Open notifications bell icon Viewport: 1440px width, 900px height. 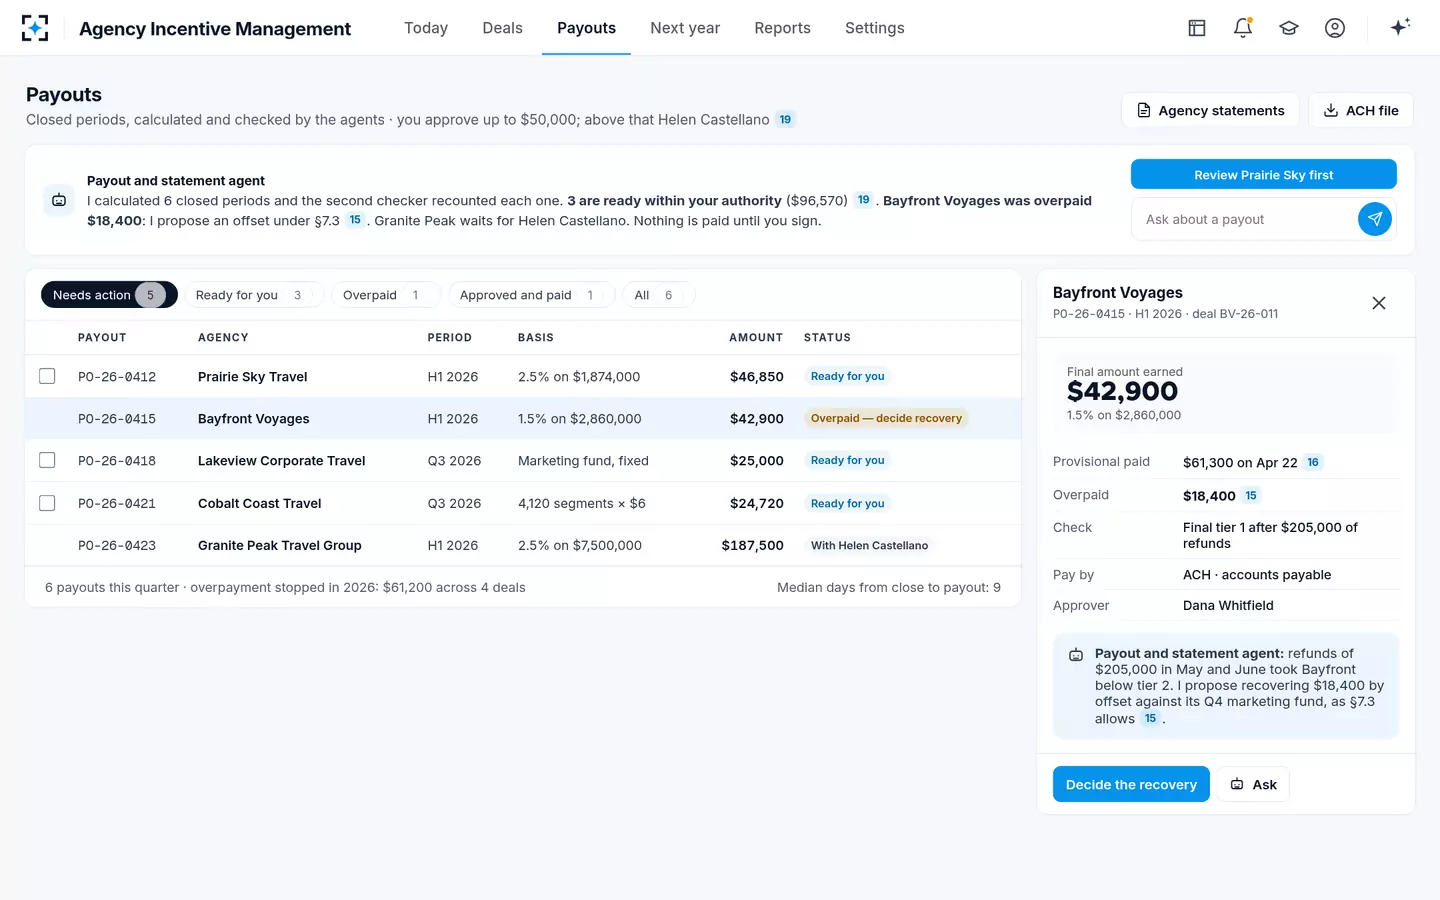[x=1243, y=28]
